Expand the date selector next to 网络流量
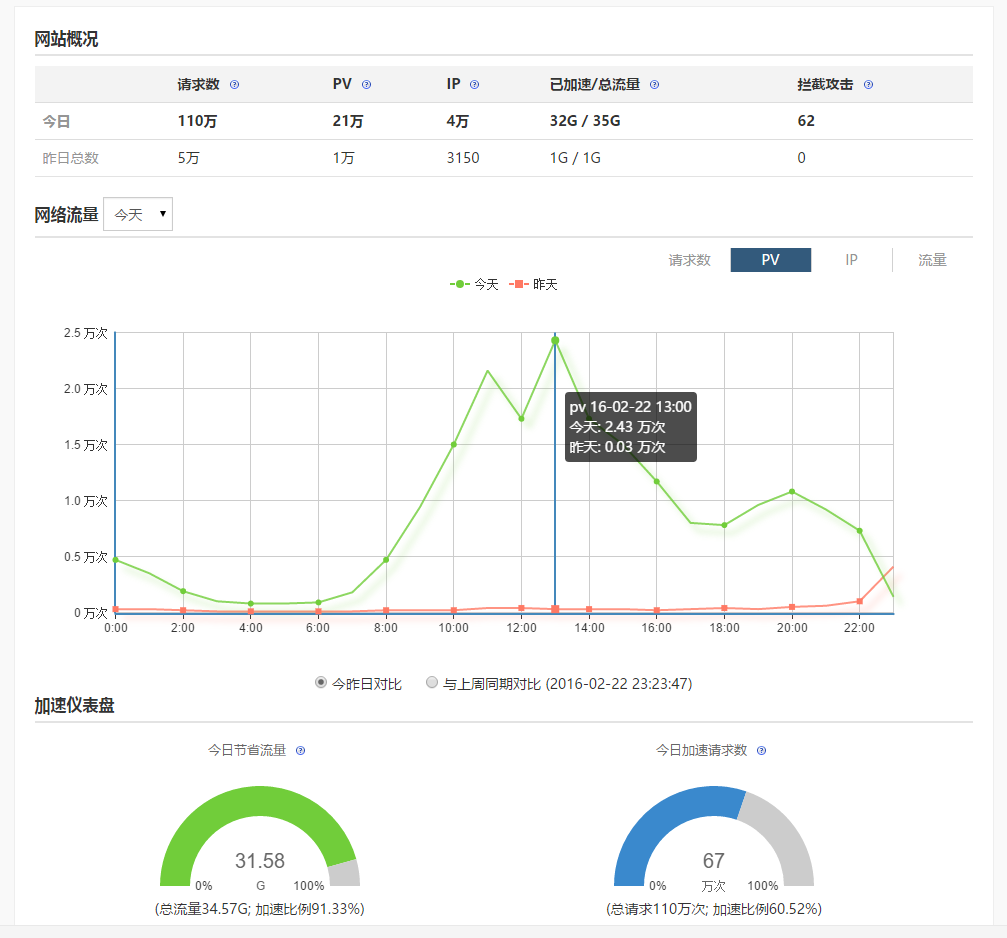The height and width of the screenshot is (938, 1007). [x=161, y=213]
